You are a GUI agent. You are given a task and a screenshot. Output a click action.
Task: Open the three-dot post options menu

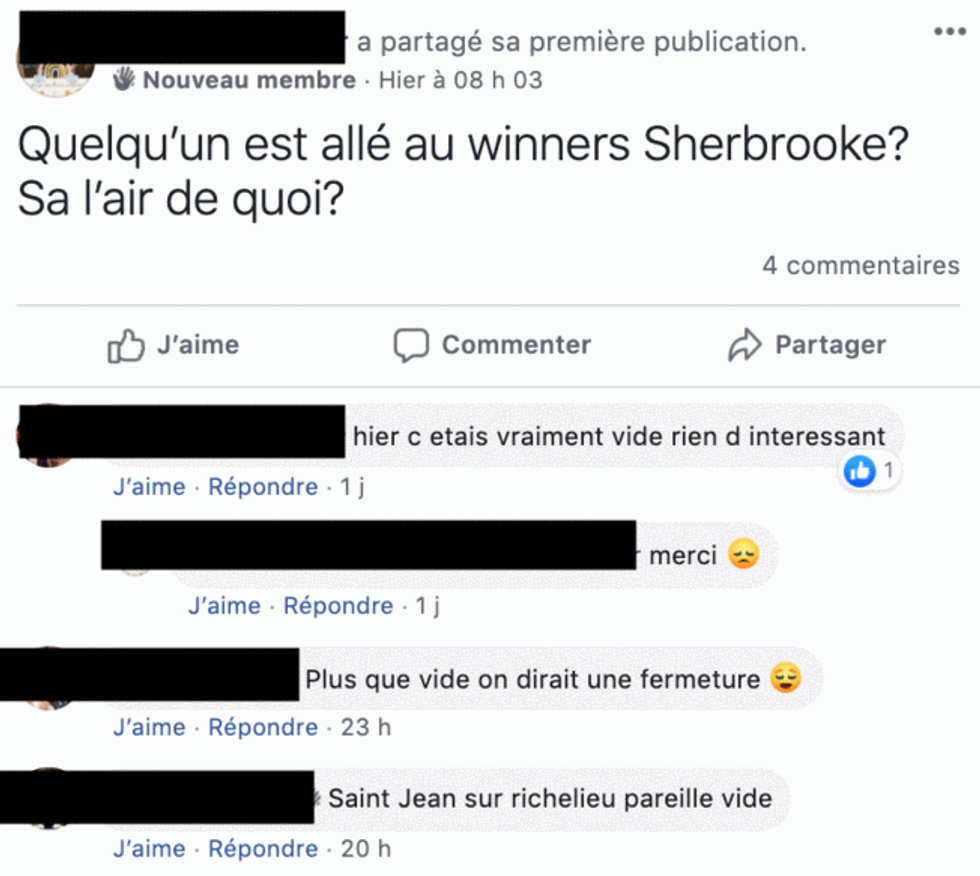[x=949, y=31]
